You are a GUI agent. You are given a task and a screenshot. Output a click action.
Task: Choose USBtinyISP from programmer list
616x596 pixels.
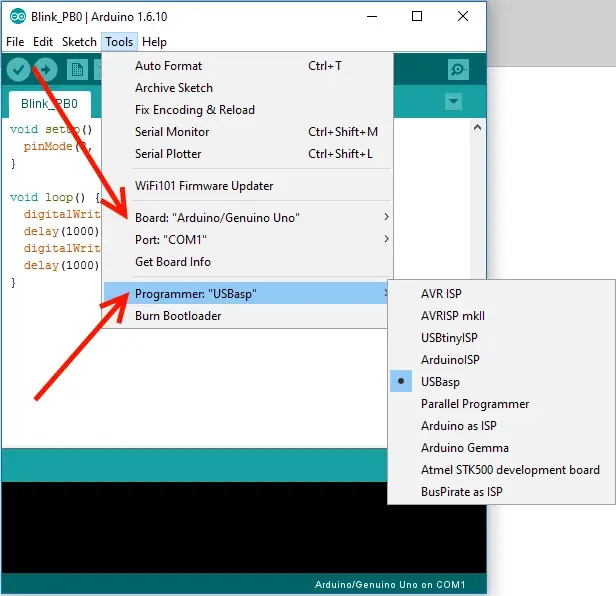tap(449, 338)
